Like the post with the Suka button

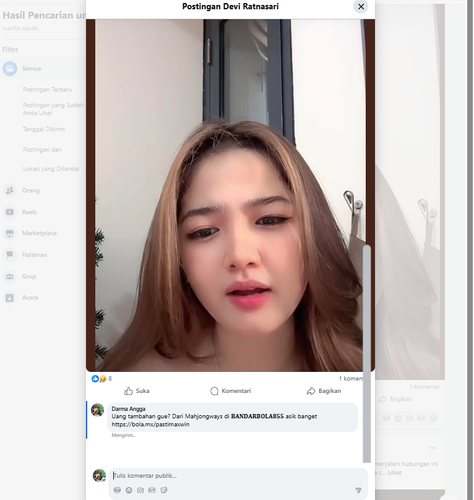point(137,391)
